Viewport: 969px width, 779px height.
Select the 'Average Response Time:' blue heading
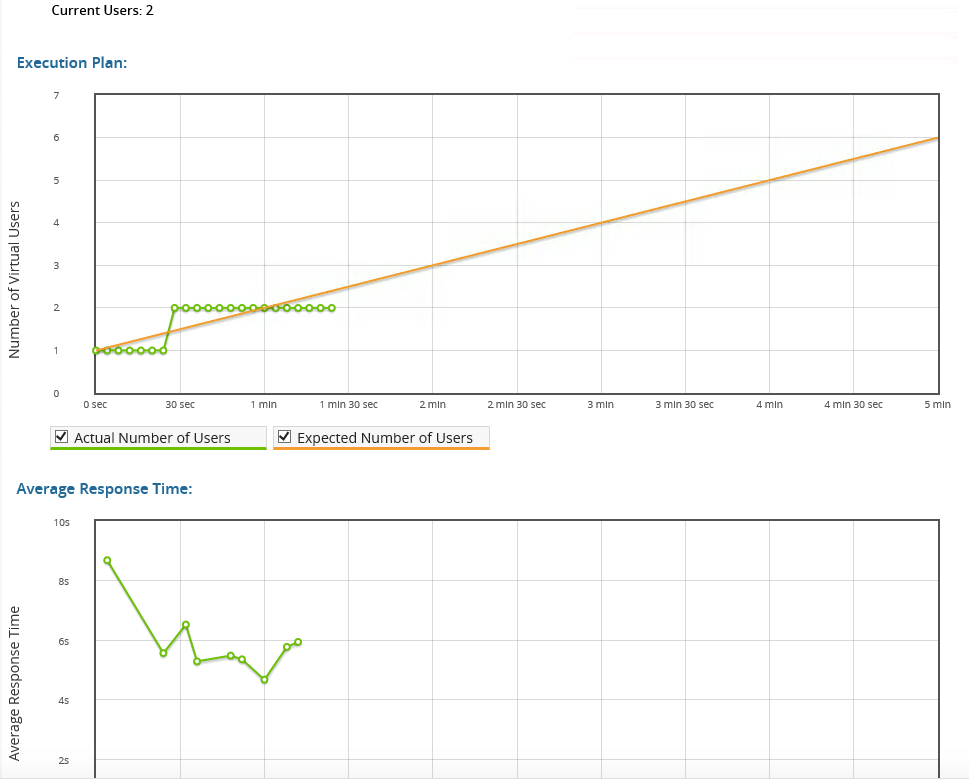104,489
